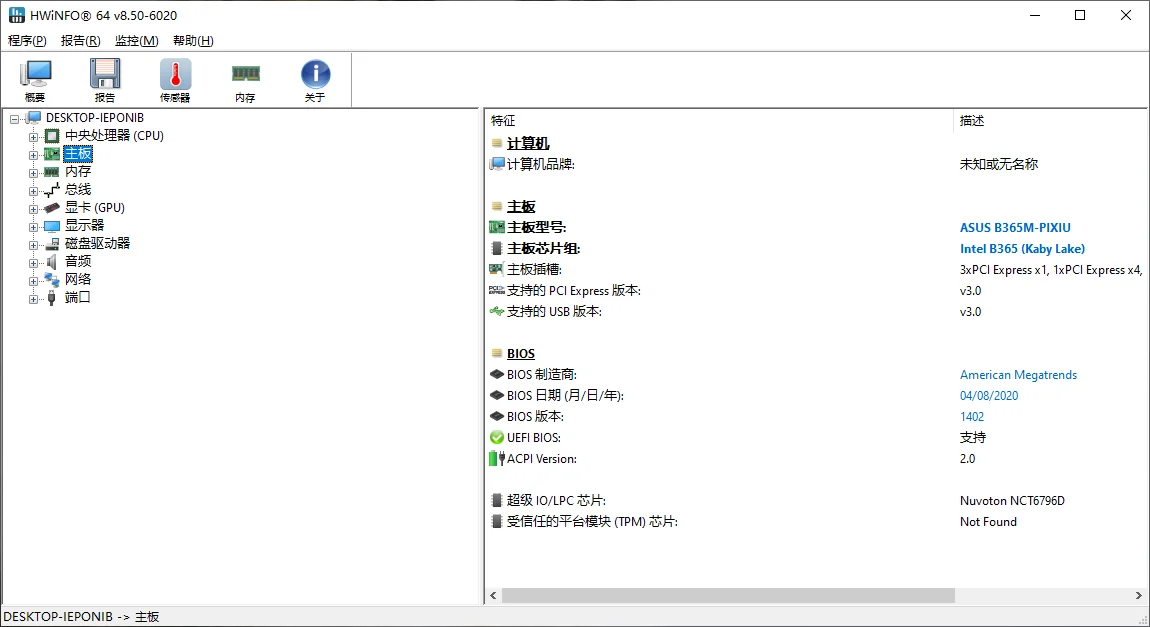This screenshot has width=1150, height=627.
Task: Click the scrollbar left arrow
Action: click(x=493, y=595)
